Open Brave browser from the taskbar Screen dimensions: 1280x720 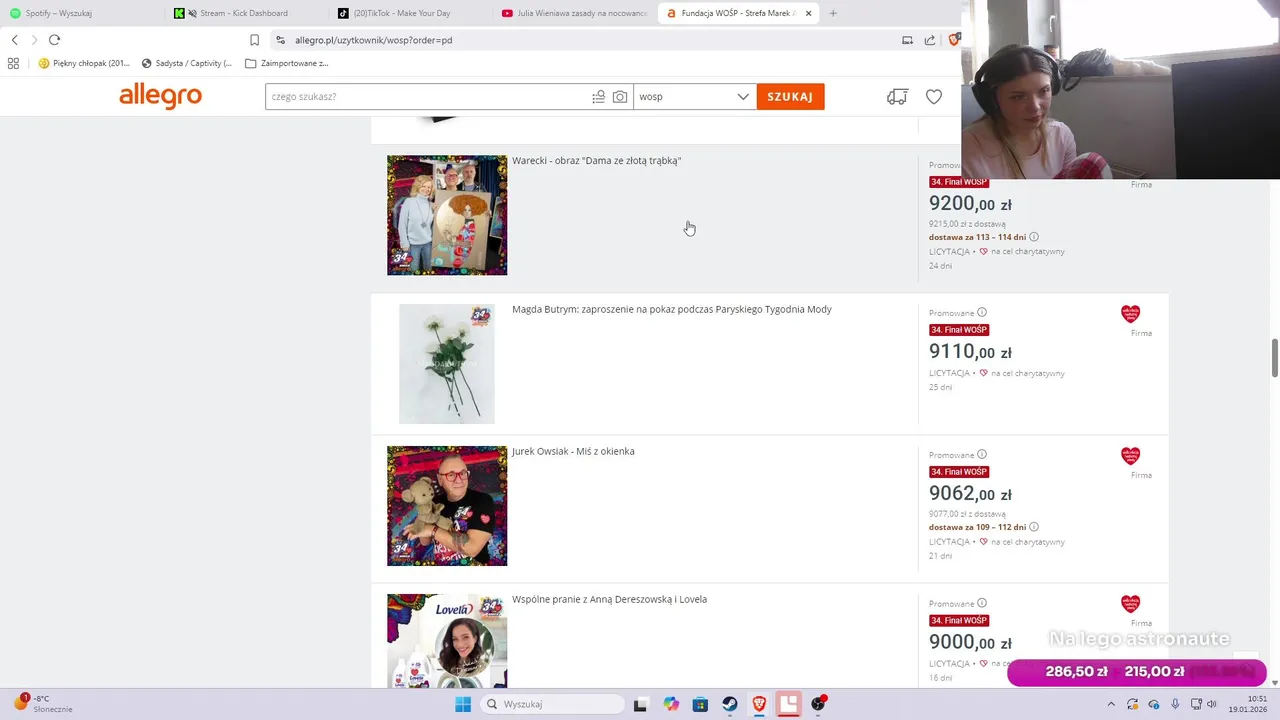pos(759,704)
